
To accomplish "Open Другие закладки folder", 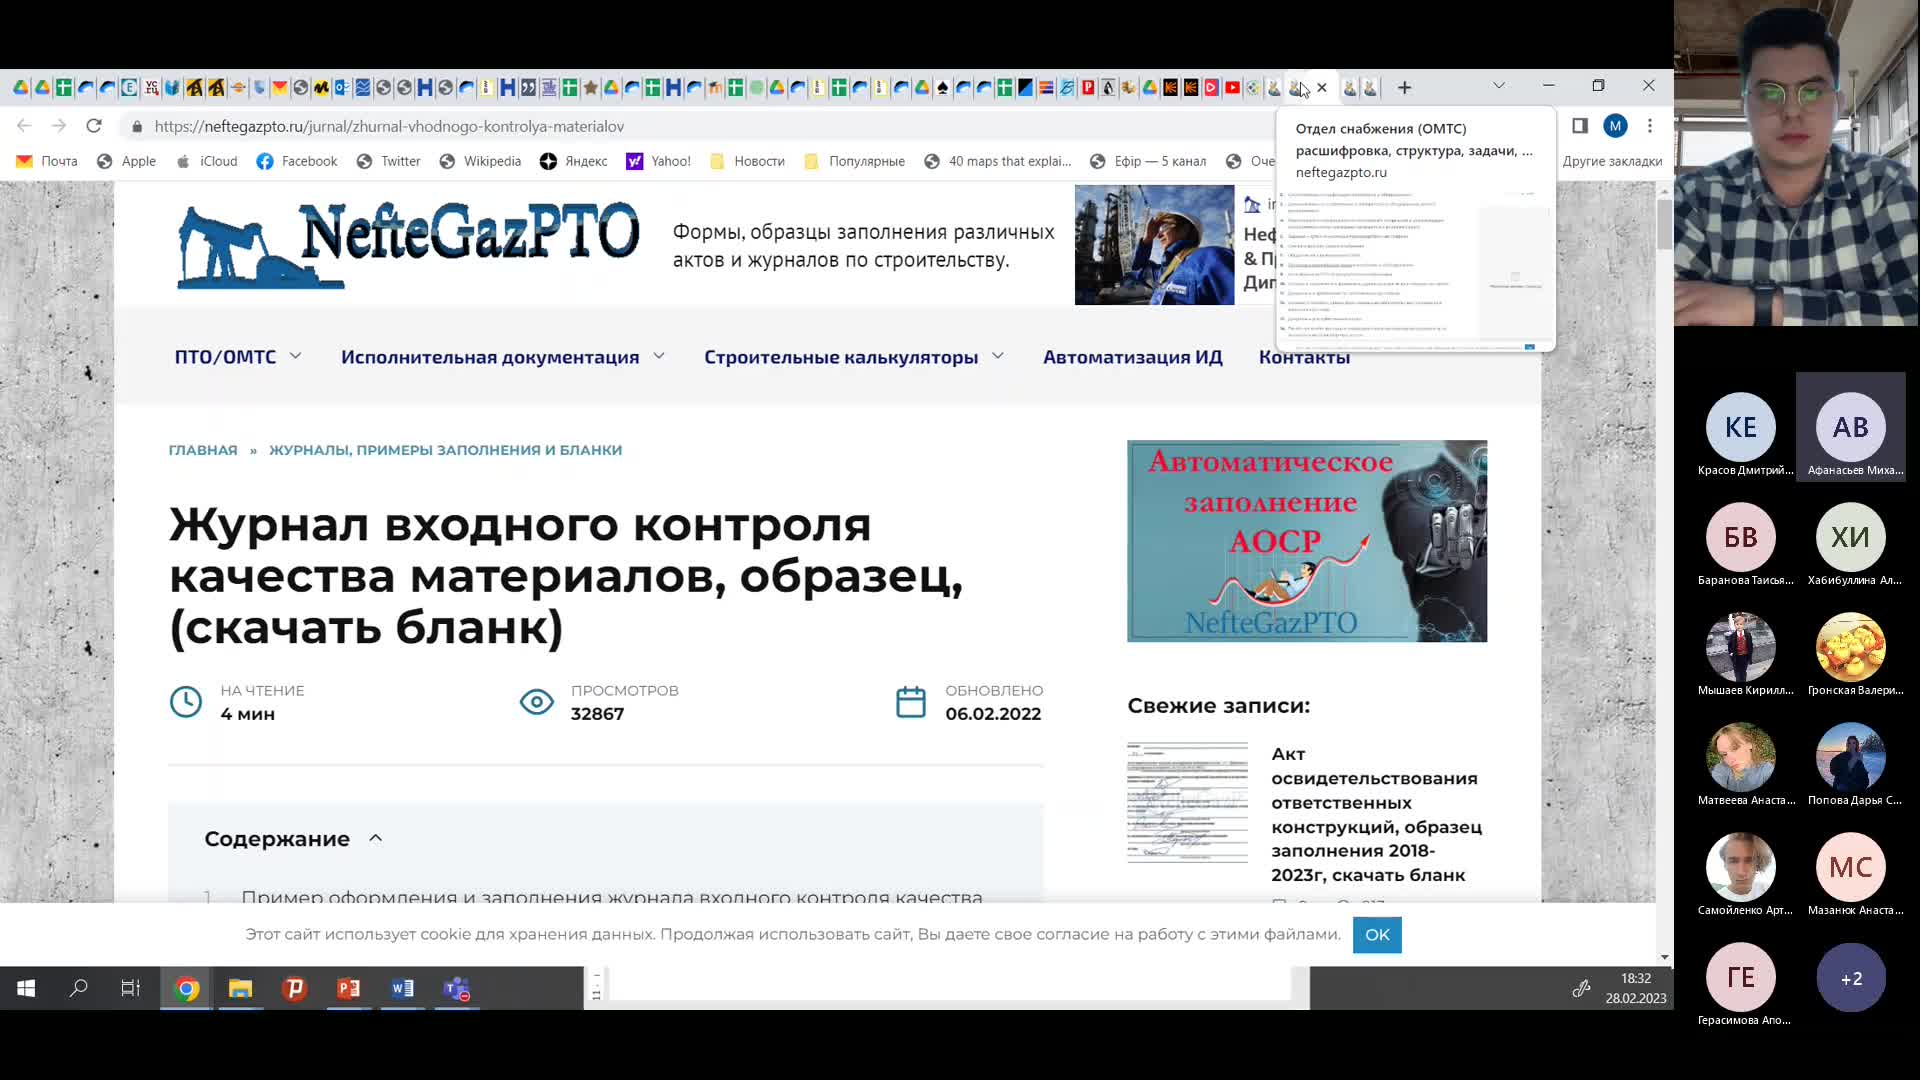I will click(x=1612, y=161).
